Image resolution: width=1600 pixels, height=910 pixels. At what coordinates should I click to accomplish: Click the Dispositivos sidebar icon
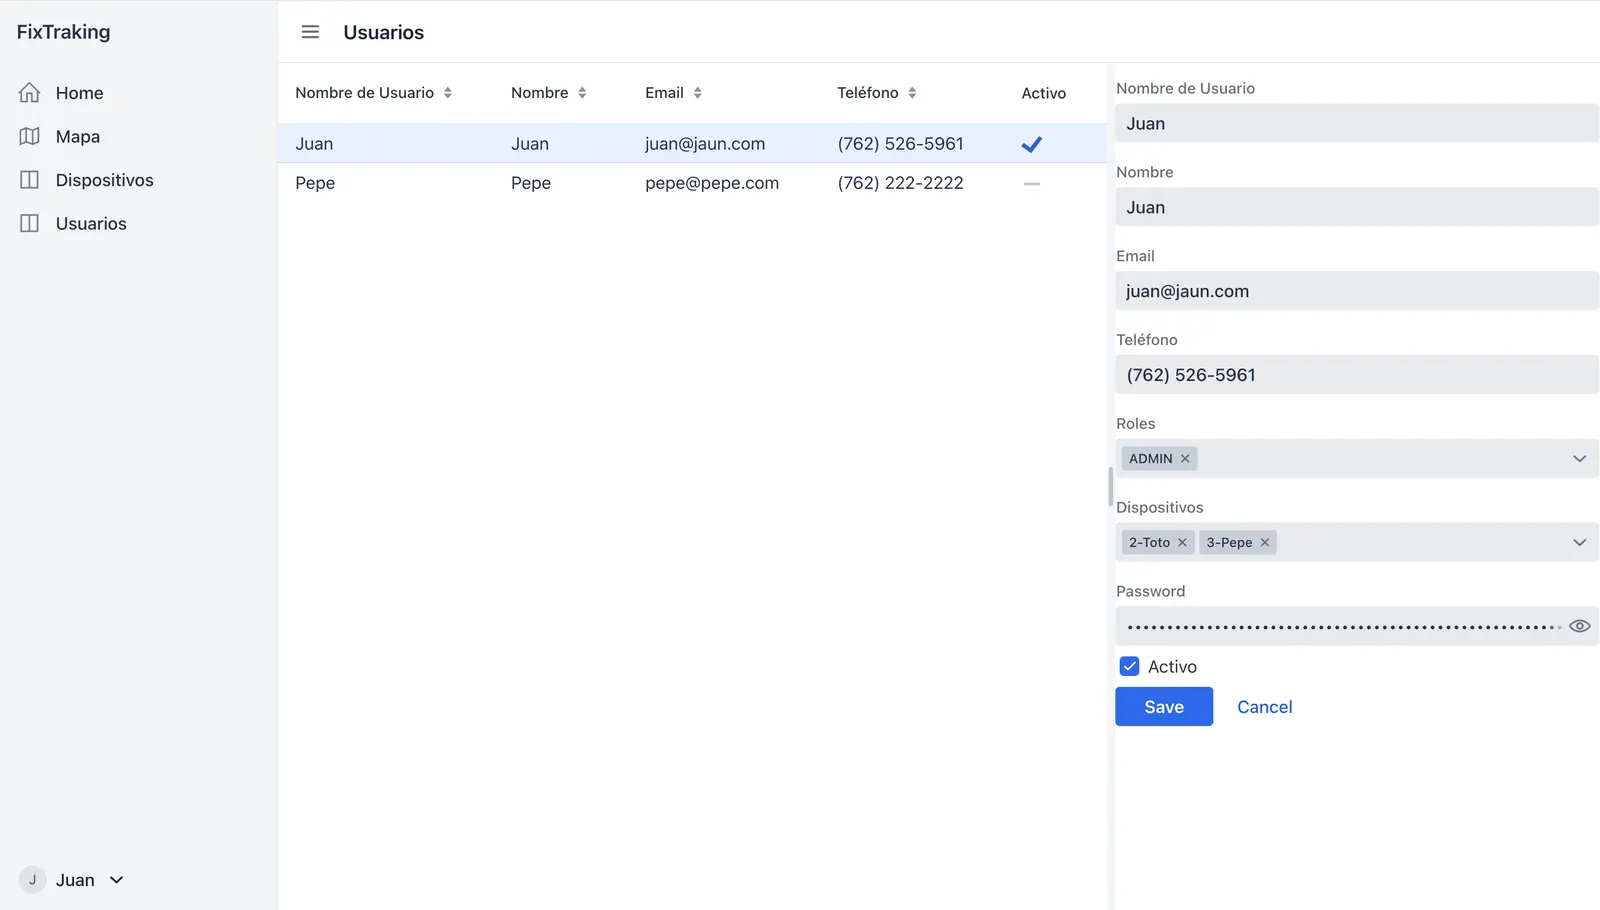tap(30, 180)
